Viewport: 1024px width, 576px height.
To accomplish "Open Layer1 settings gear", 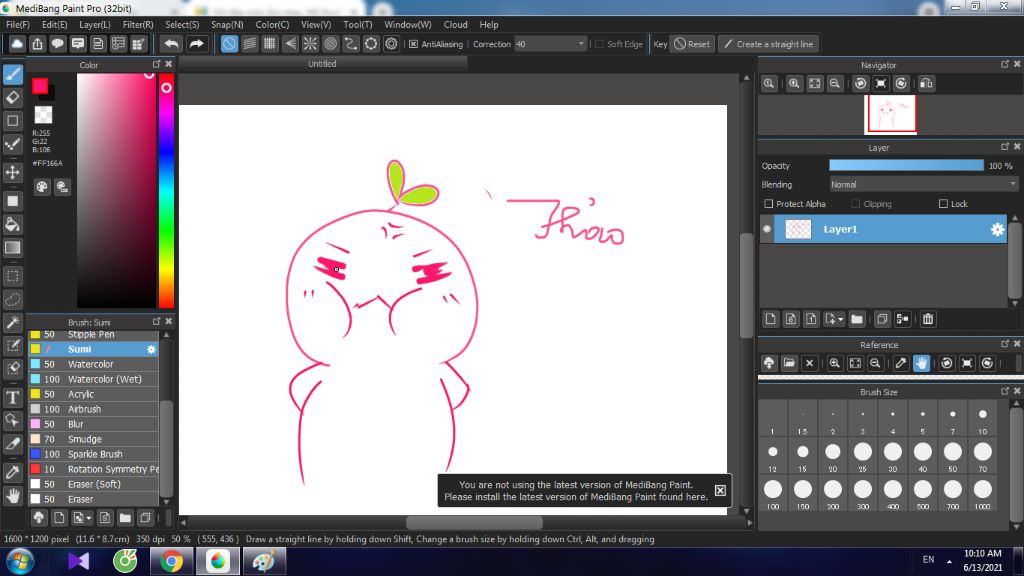I will [997, 229].
